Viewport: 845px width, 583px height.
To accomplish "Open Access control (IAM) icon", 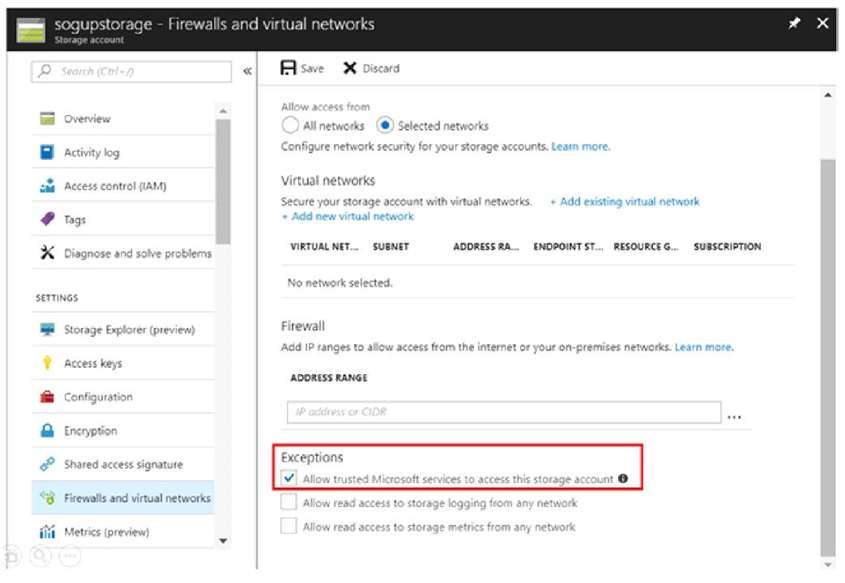I will (47, 186).
